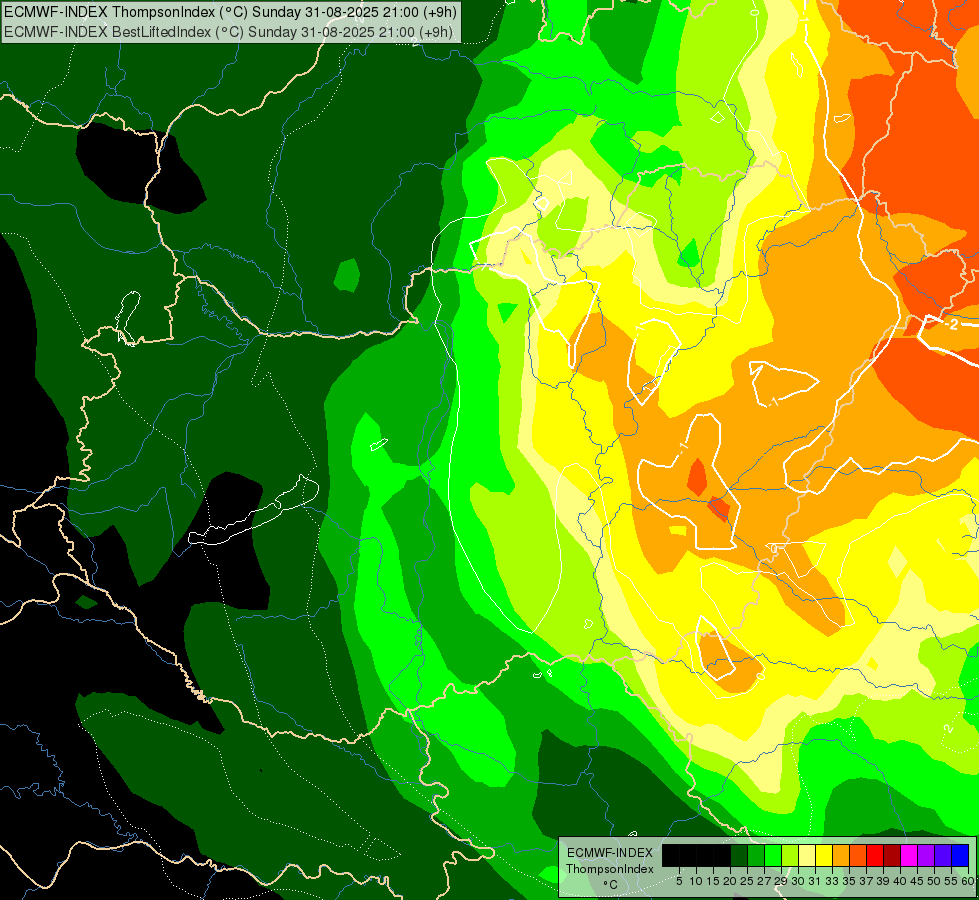This screenshot has height=900, width=979.
Task: Click the legend label 'ECMWF-INDEX'
Action: coord(610,853)
